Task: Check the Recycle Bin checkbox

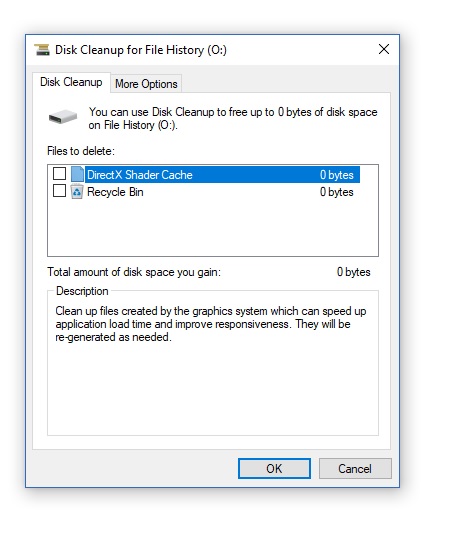Action: pyautogui.click(x=59, y=191)
